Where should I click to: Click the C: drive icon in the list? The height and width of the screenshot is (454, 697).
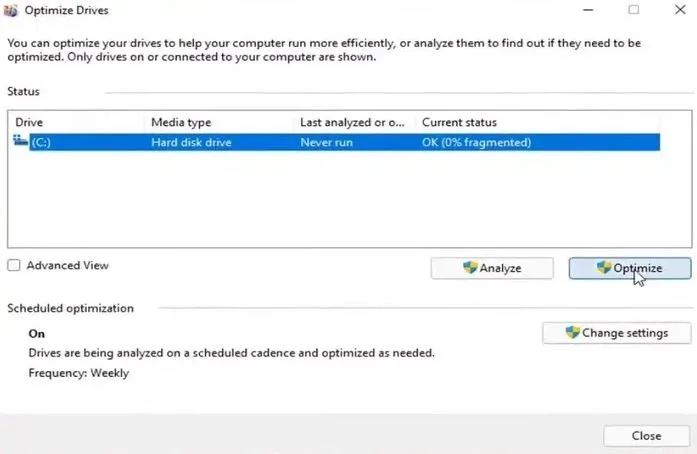[20, 141]
